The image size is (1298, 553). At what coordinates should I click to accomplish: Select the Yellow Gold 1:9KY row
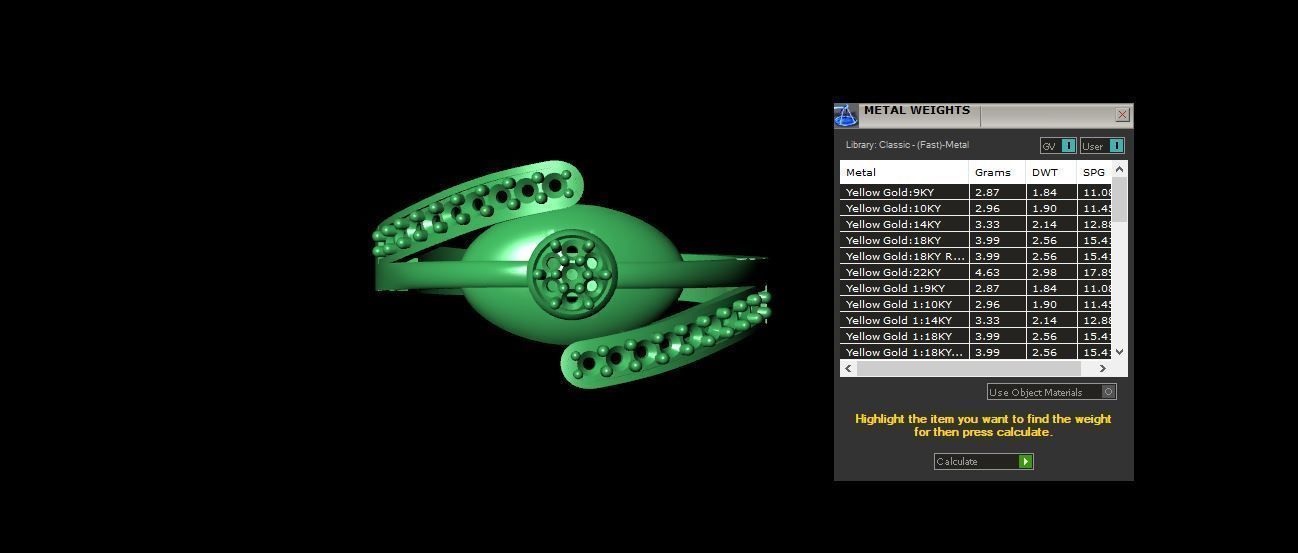976,288
